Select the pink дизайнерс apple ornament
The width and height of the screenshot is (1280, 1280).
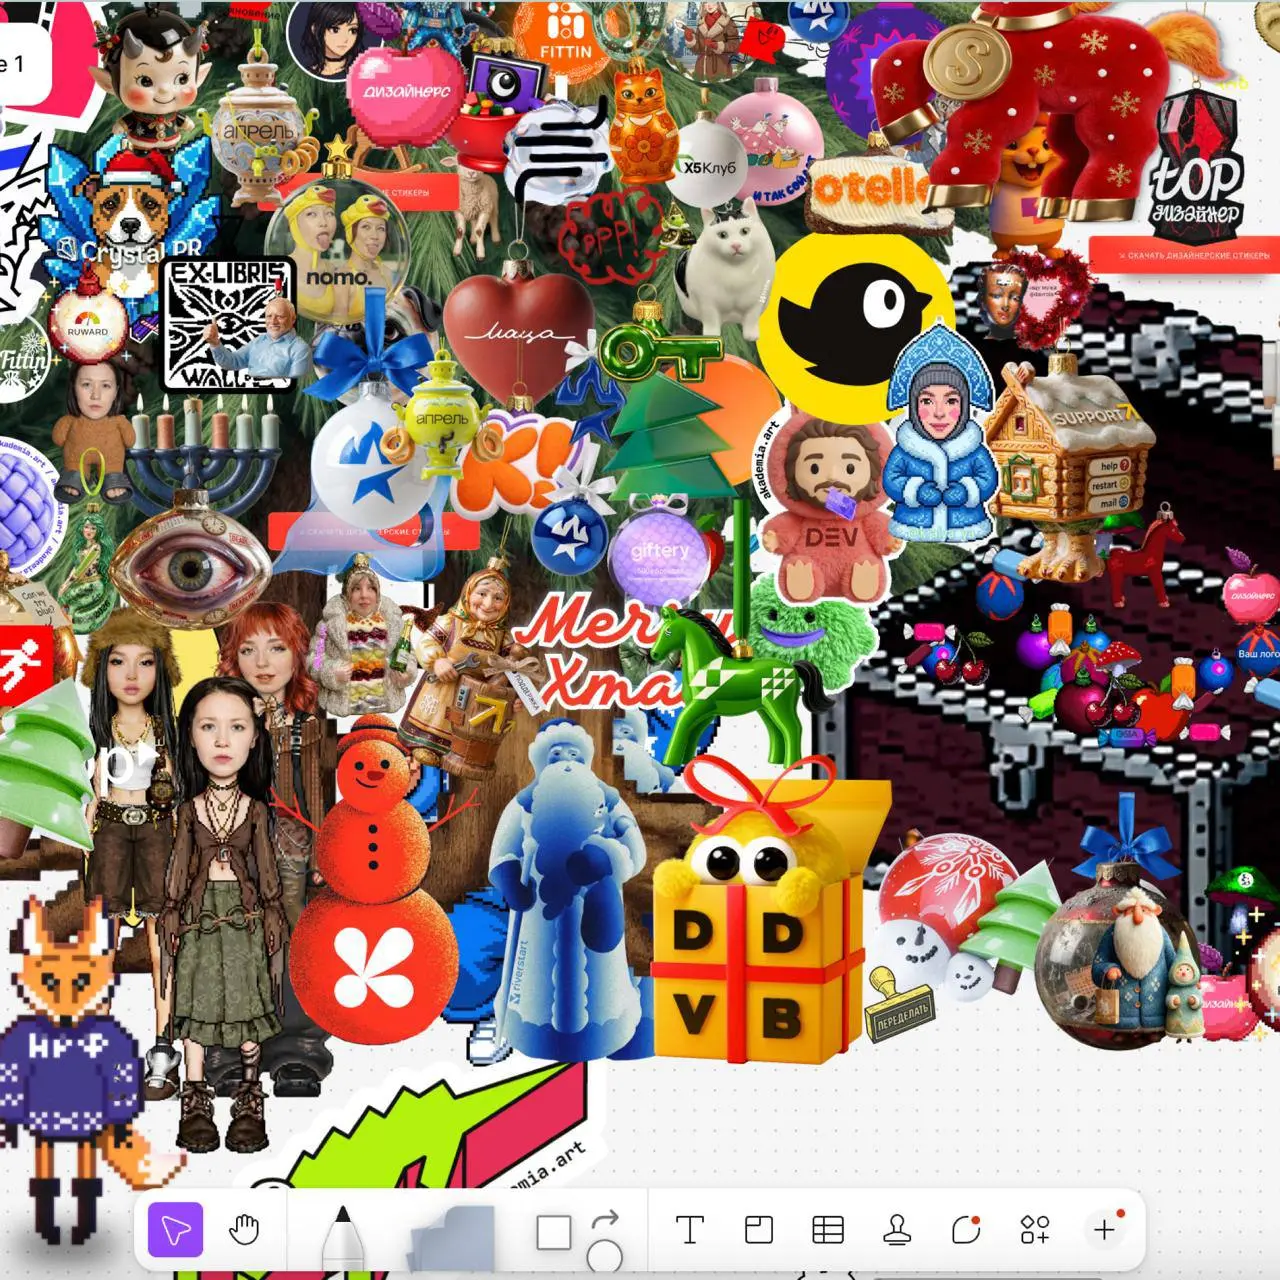click(407, 96)
